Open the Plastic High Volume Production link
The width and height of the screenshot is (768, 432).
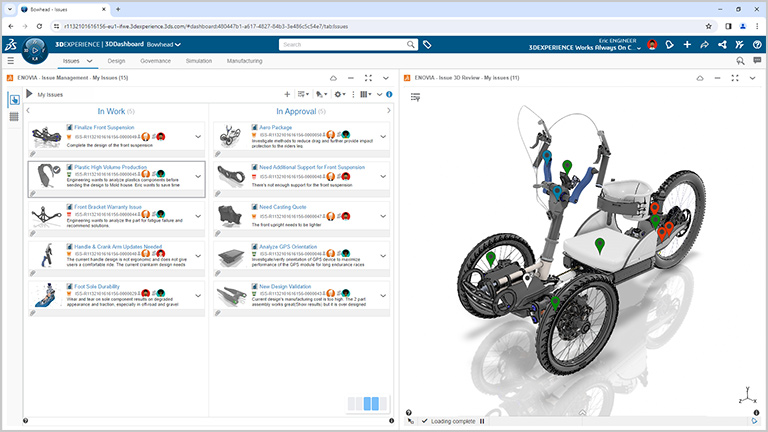(x=111, y=167)
